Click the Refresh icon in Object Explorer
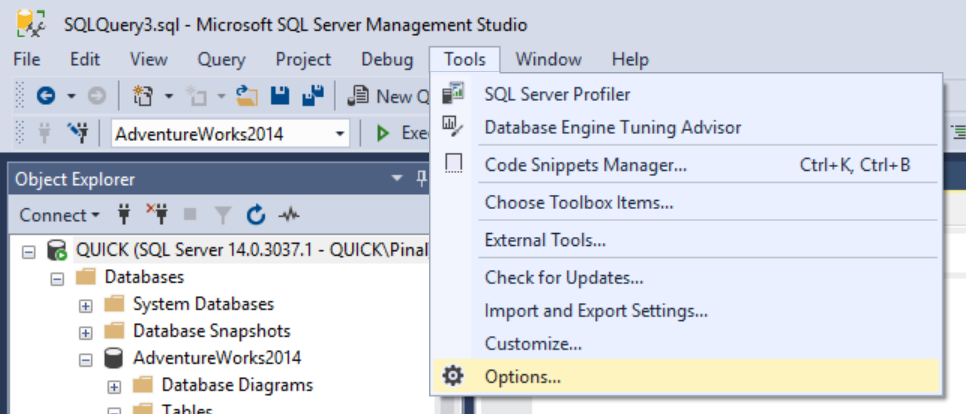Image resolution: width=966 pixels, height=414 pixels. coord(256,215)
